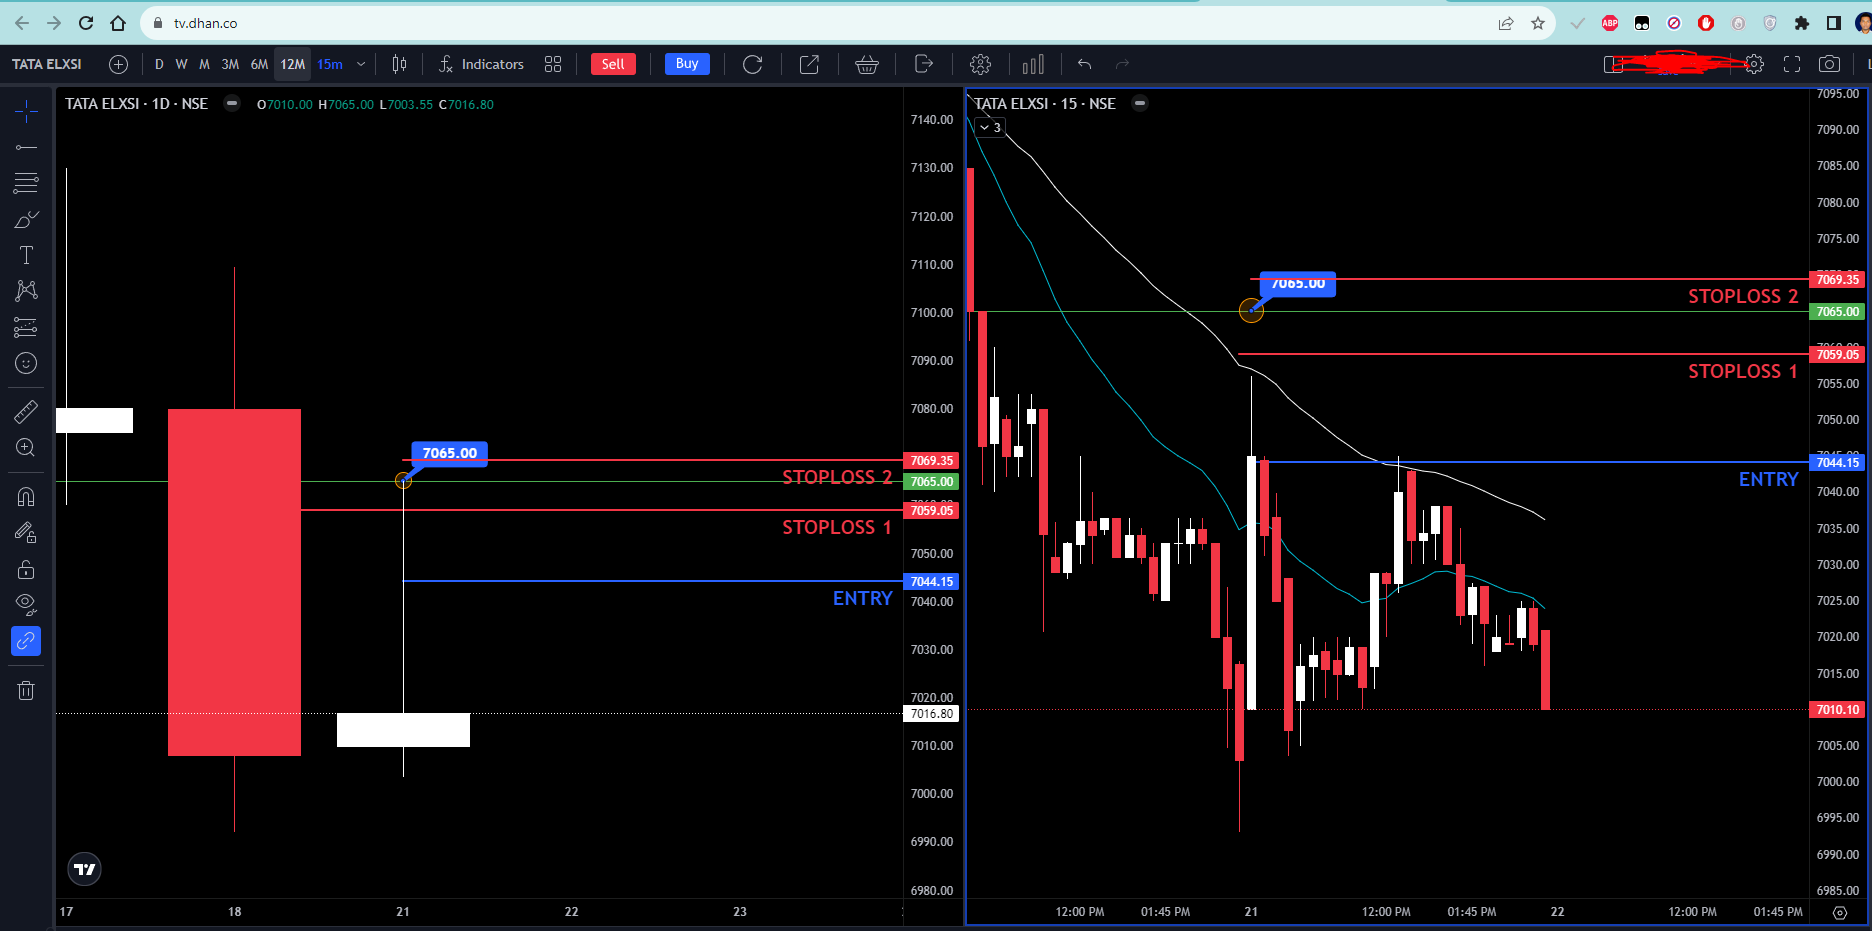This screenshot has width=1872, height=931.
Task: Click the red Sell button
Action: (613, 64)
